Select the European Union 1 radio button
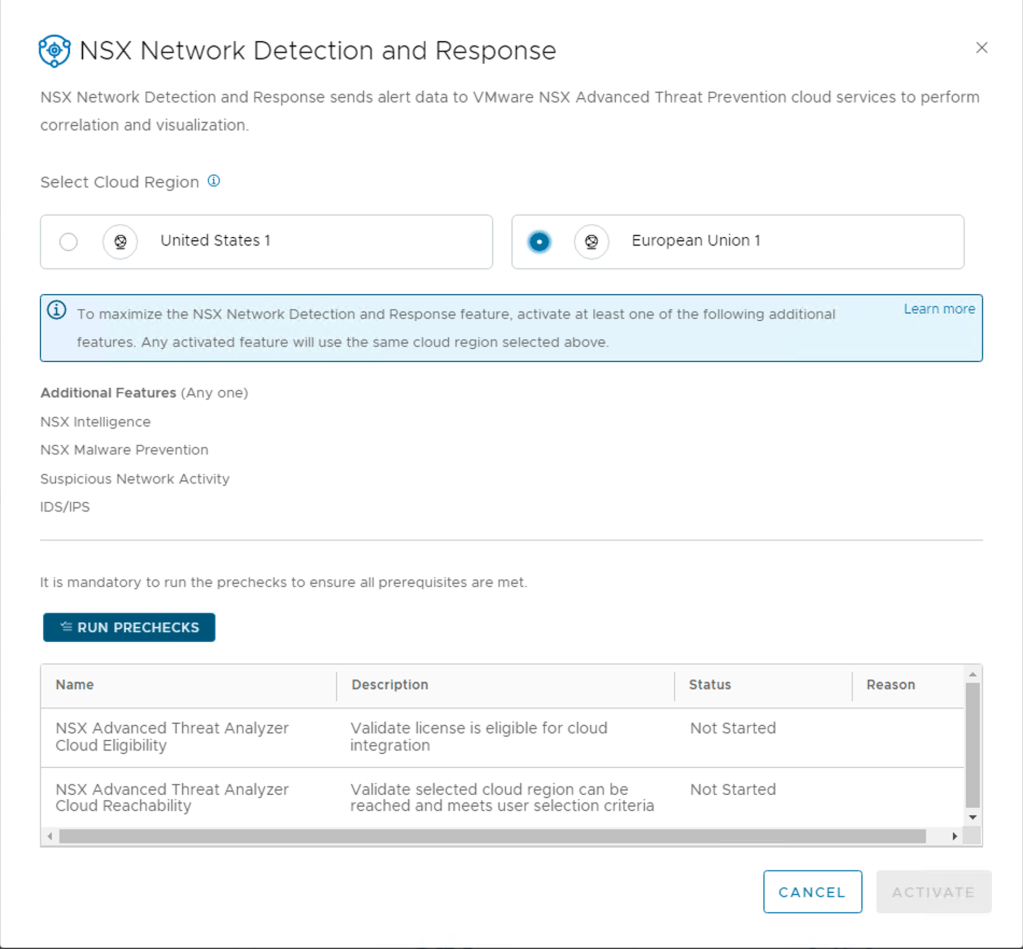1023x949 pixels. (x=539, y=241)
